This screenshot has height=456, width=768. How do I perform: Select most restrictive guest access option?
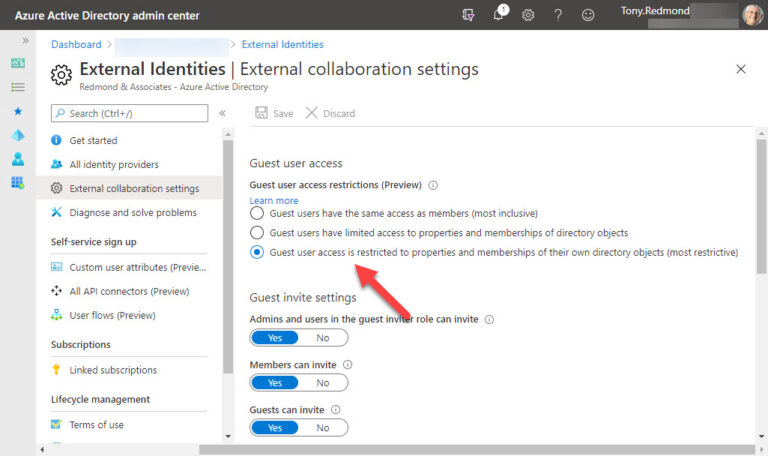pos(257,252)
